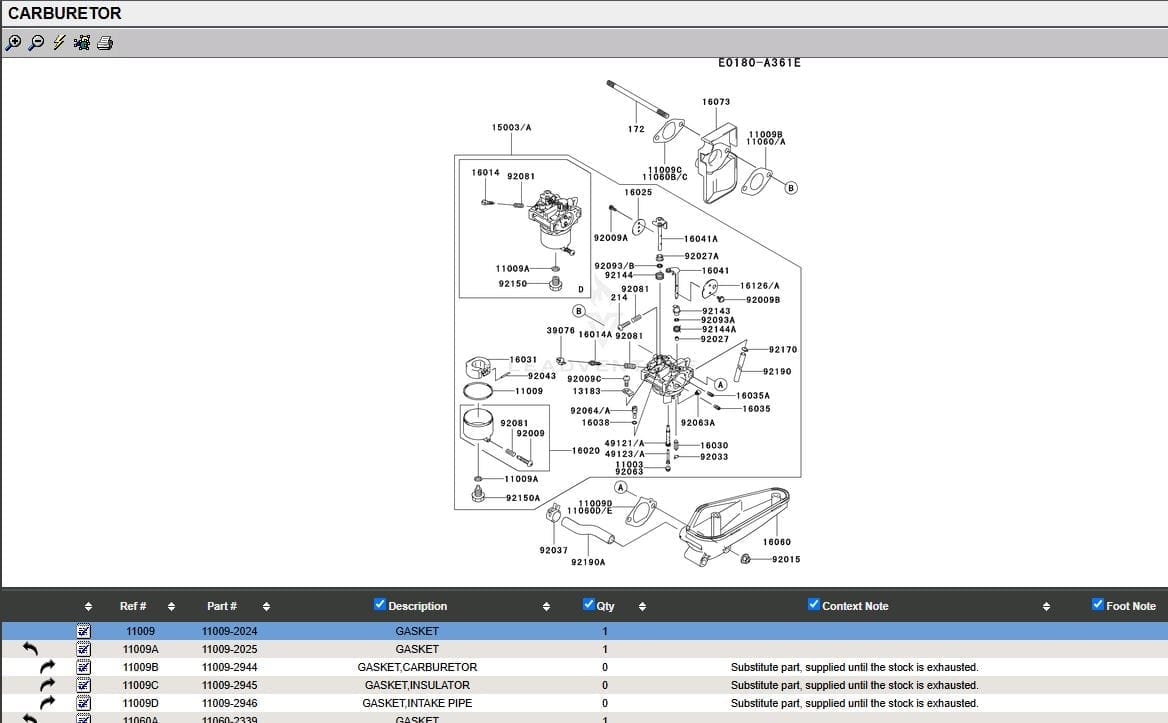Toggle the Foot Note column checkbox
This screenshot has height=723, width=1168.
(x=1098, y=604)
